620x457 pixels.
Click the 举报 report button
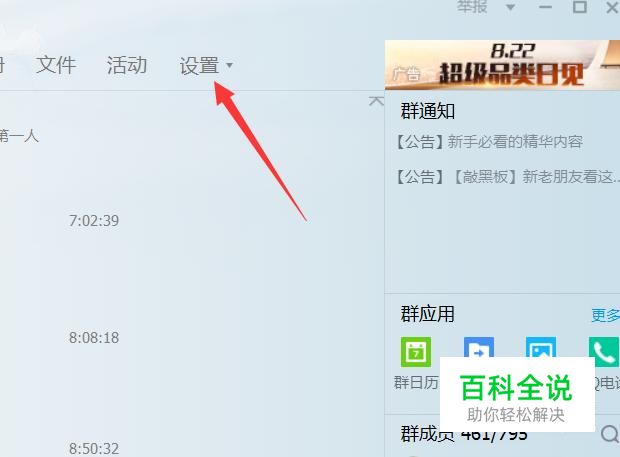(472, 7)
